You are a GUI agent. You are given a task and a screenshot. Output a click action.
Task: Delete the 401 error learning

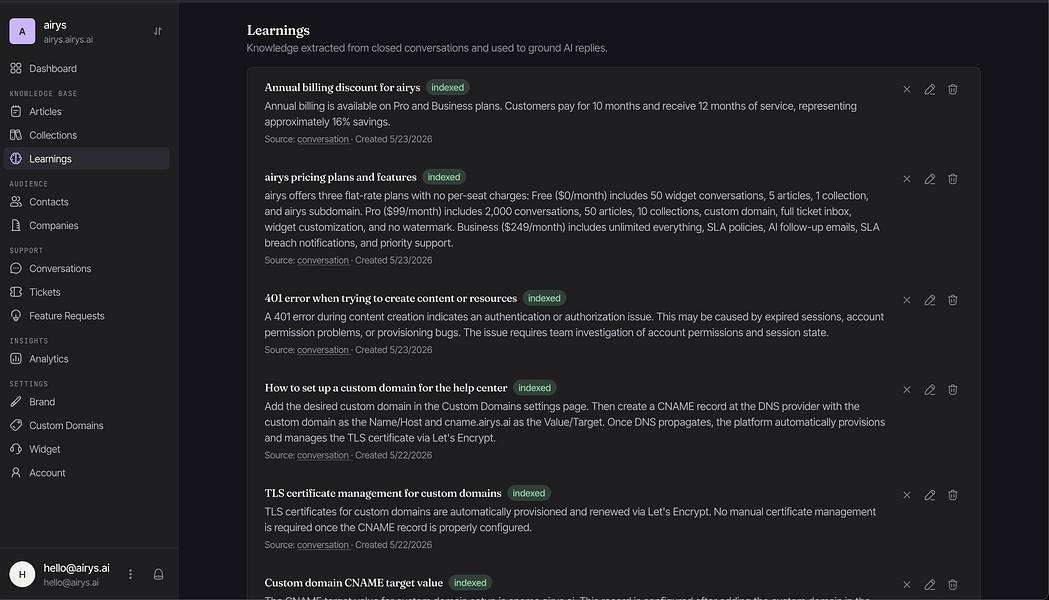click(x=953, y=300)
